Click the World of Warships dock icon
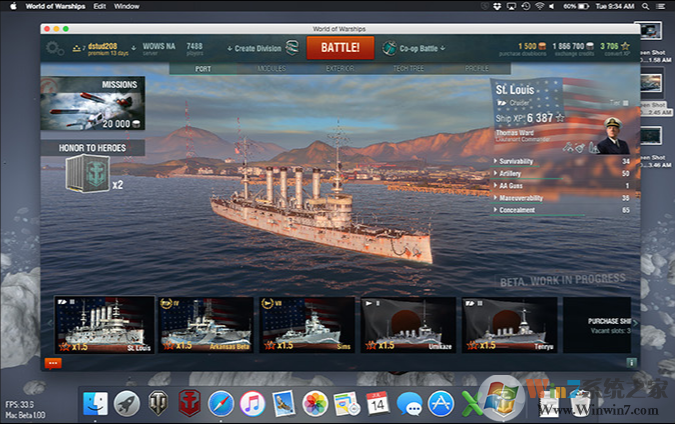 [189, 403]
